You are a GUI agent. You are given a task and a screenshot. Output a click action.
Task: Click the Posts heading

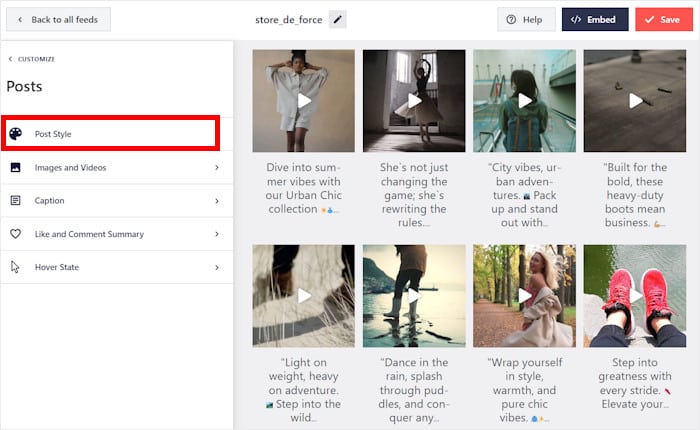[24, 86]
